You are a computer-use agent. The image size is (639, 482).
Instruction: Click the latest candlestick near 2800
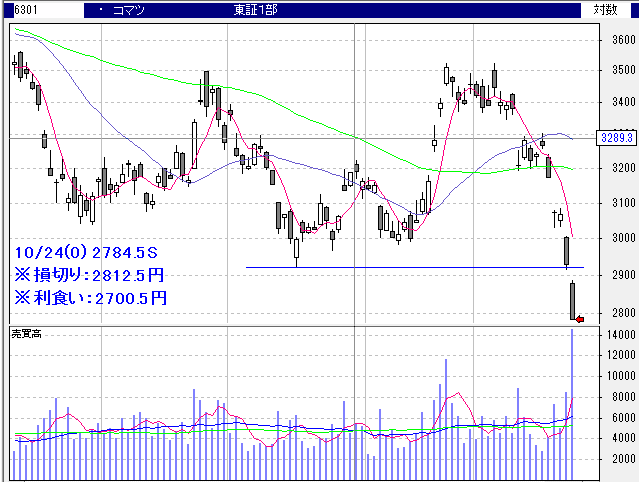coord(573,300)
